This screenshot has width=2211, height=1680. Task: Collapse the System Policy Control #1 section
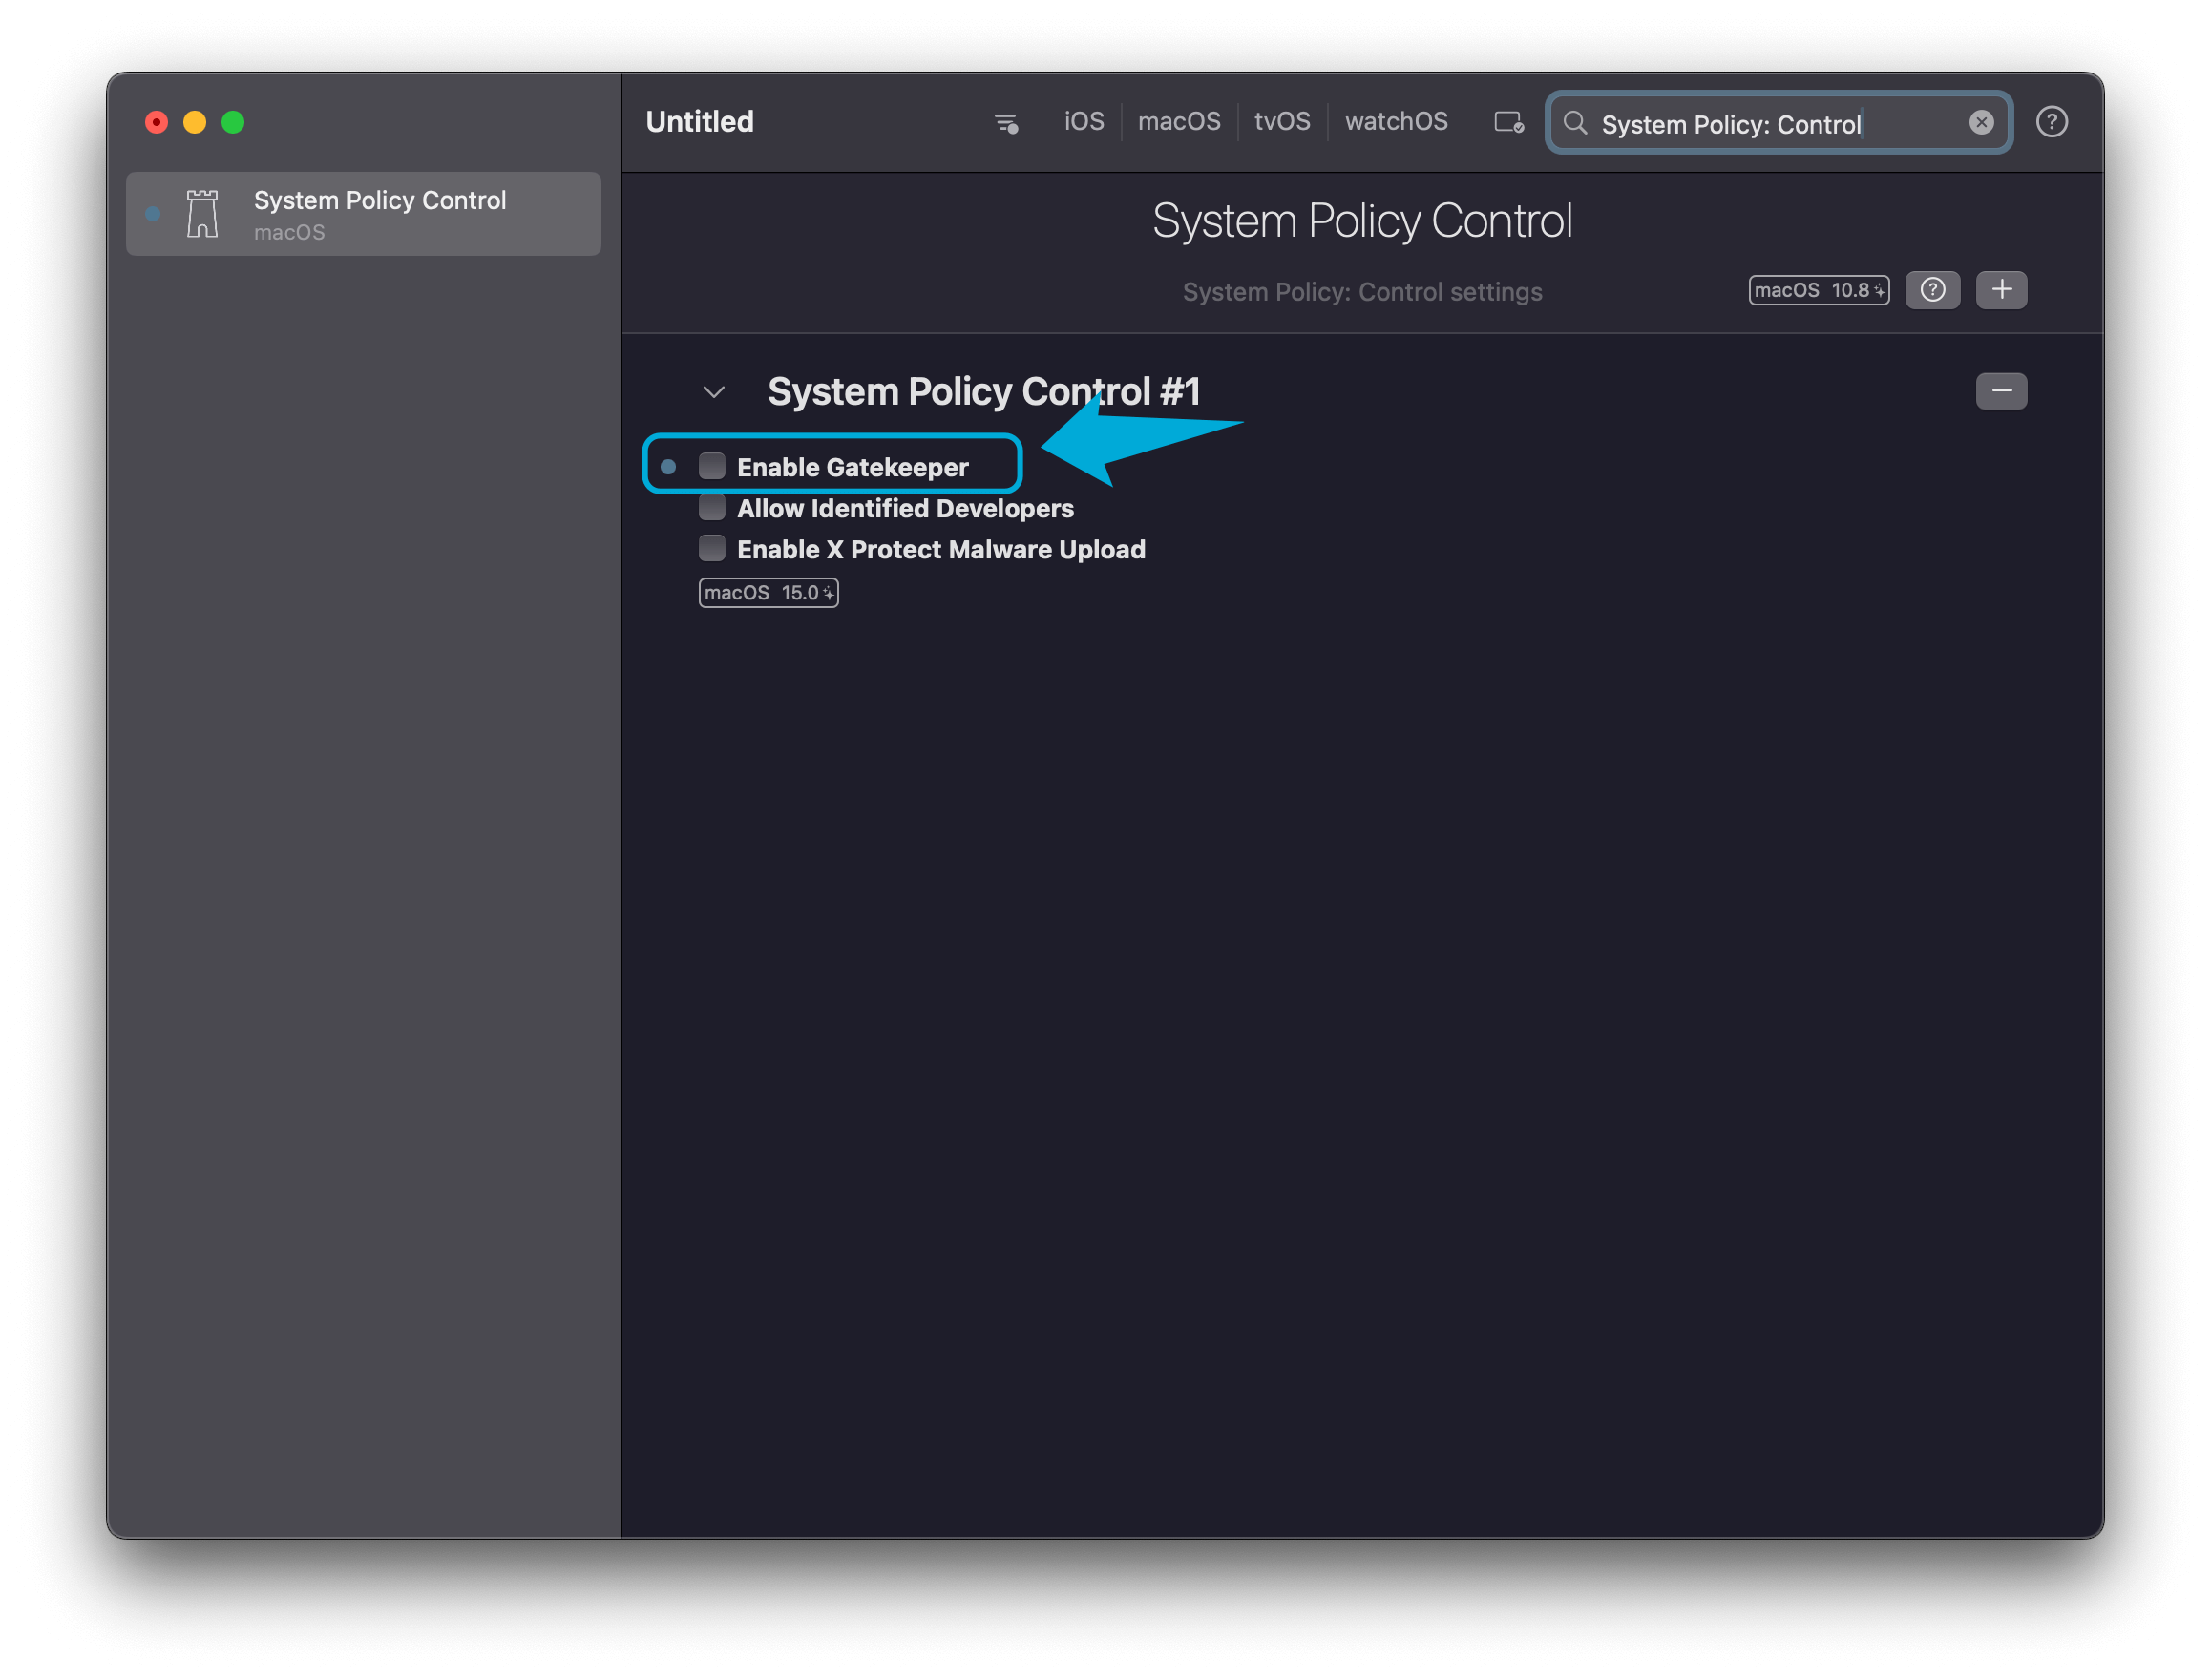click(713, 392)
